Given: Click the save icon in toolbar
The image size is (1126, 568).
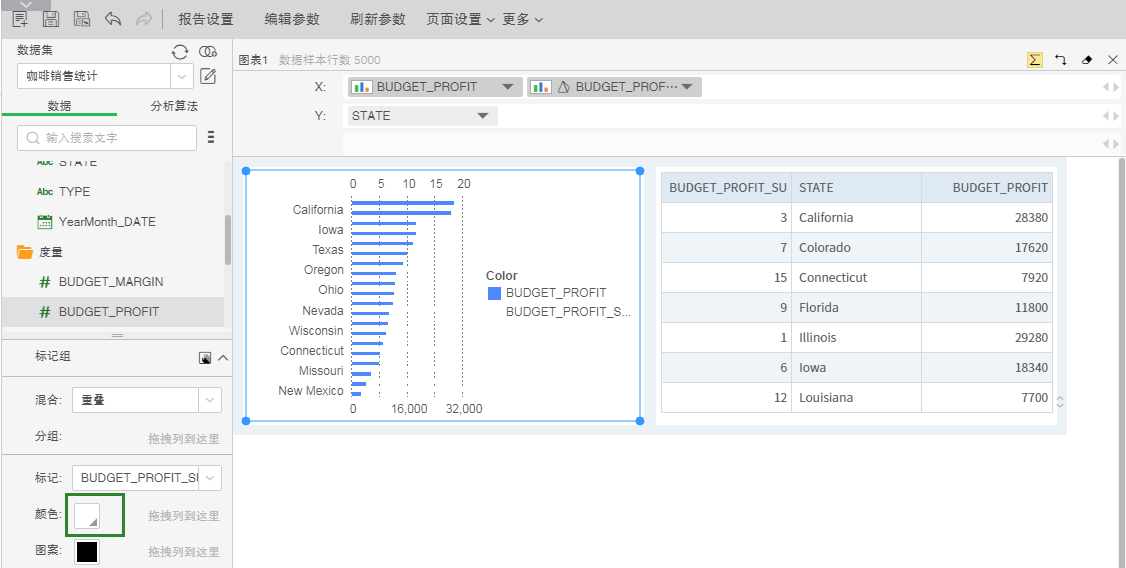Looking at the screenshot, I should pyautogui.click(x=51, y=19).
